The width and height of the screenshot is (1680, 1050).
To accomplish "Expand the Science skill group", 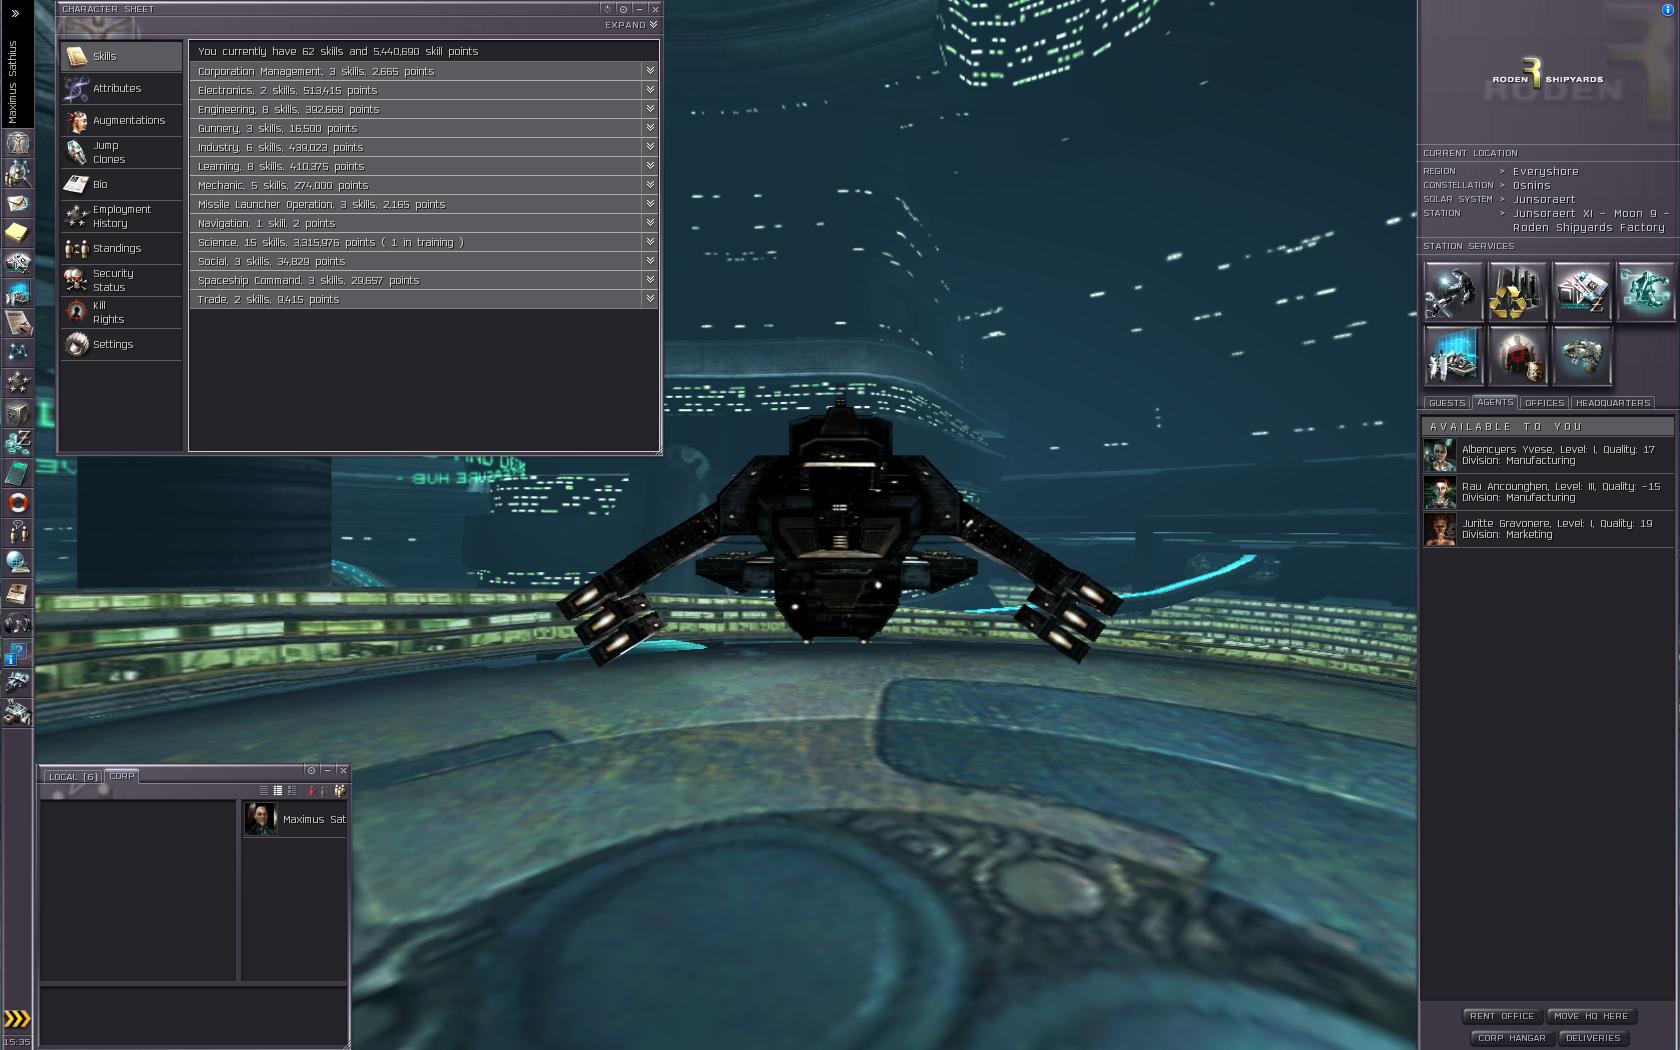I will [424, 242].
